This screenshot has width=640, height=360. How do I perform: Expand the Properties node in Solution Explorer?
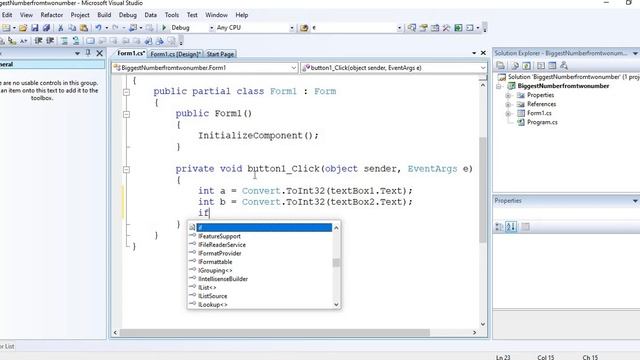tap(508, 96)
